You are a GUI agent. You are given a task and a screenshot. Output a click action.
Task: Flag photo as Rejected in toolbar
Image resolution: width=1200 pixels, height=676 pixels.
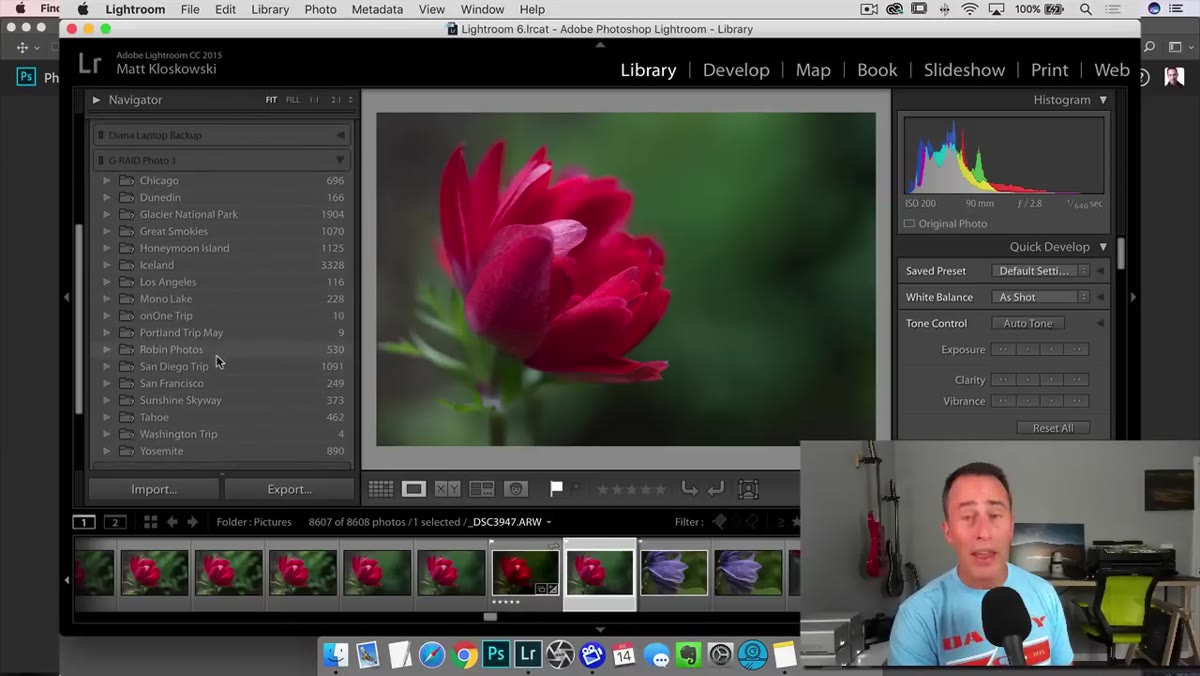pyautogui.click(x=577, y=489)
